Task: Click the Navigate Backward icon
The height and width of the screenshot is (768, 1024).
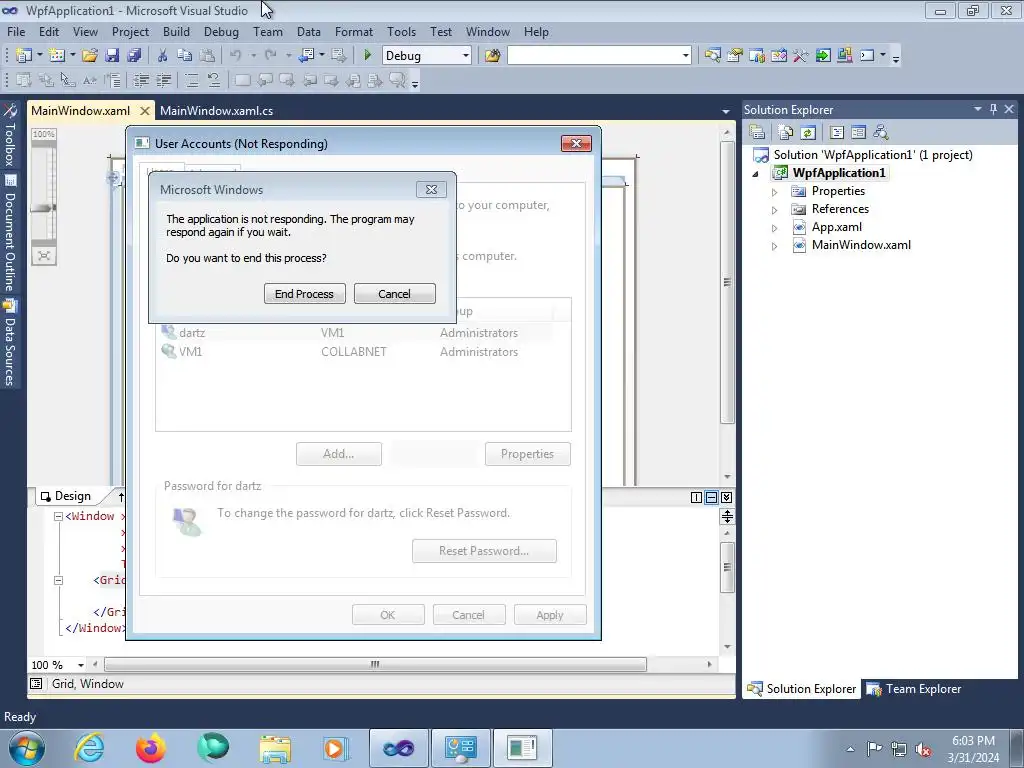Action: tap(306, 56)
